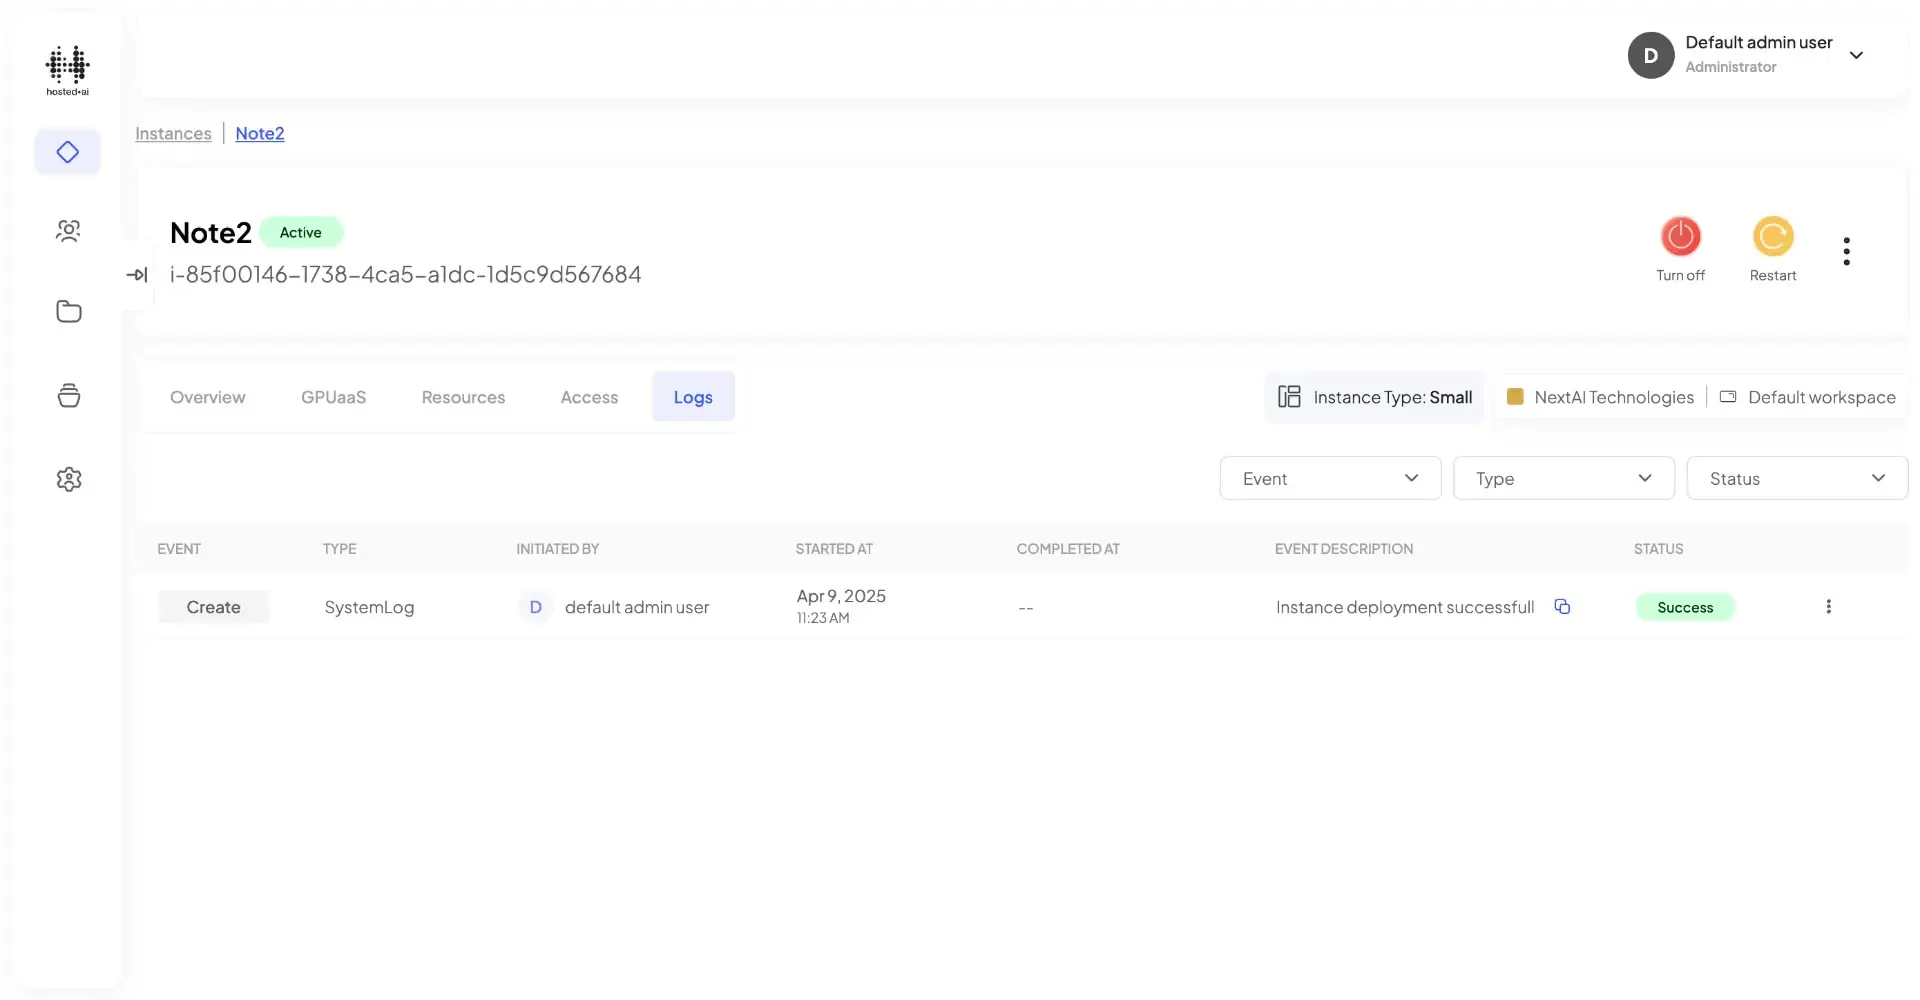Collapse the panel with the arrow icon

[137, 274]
